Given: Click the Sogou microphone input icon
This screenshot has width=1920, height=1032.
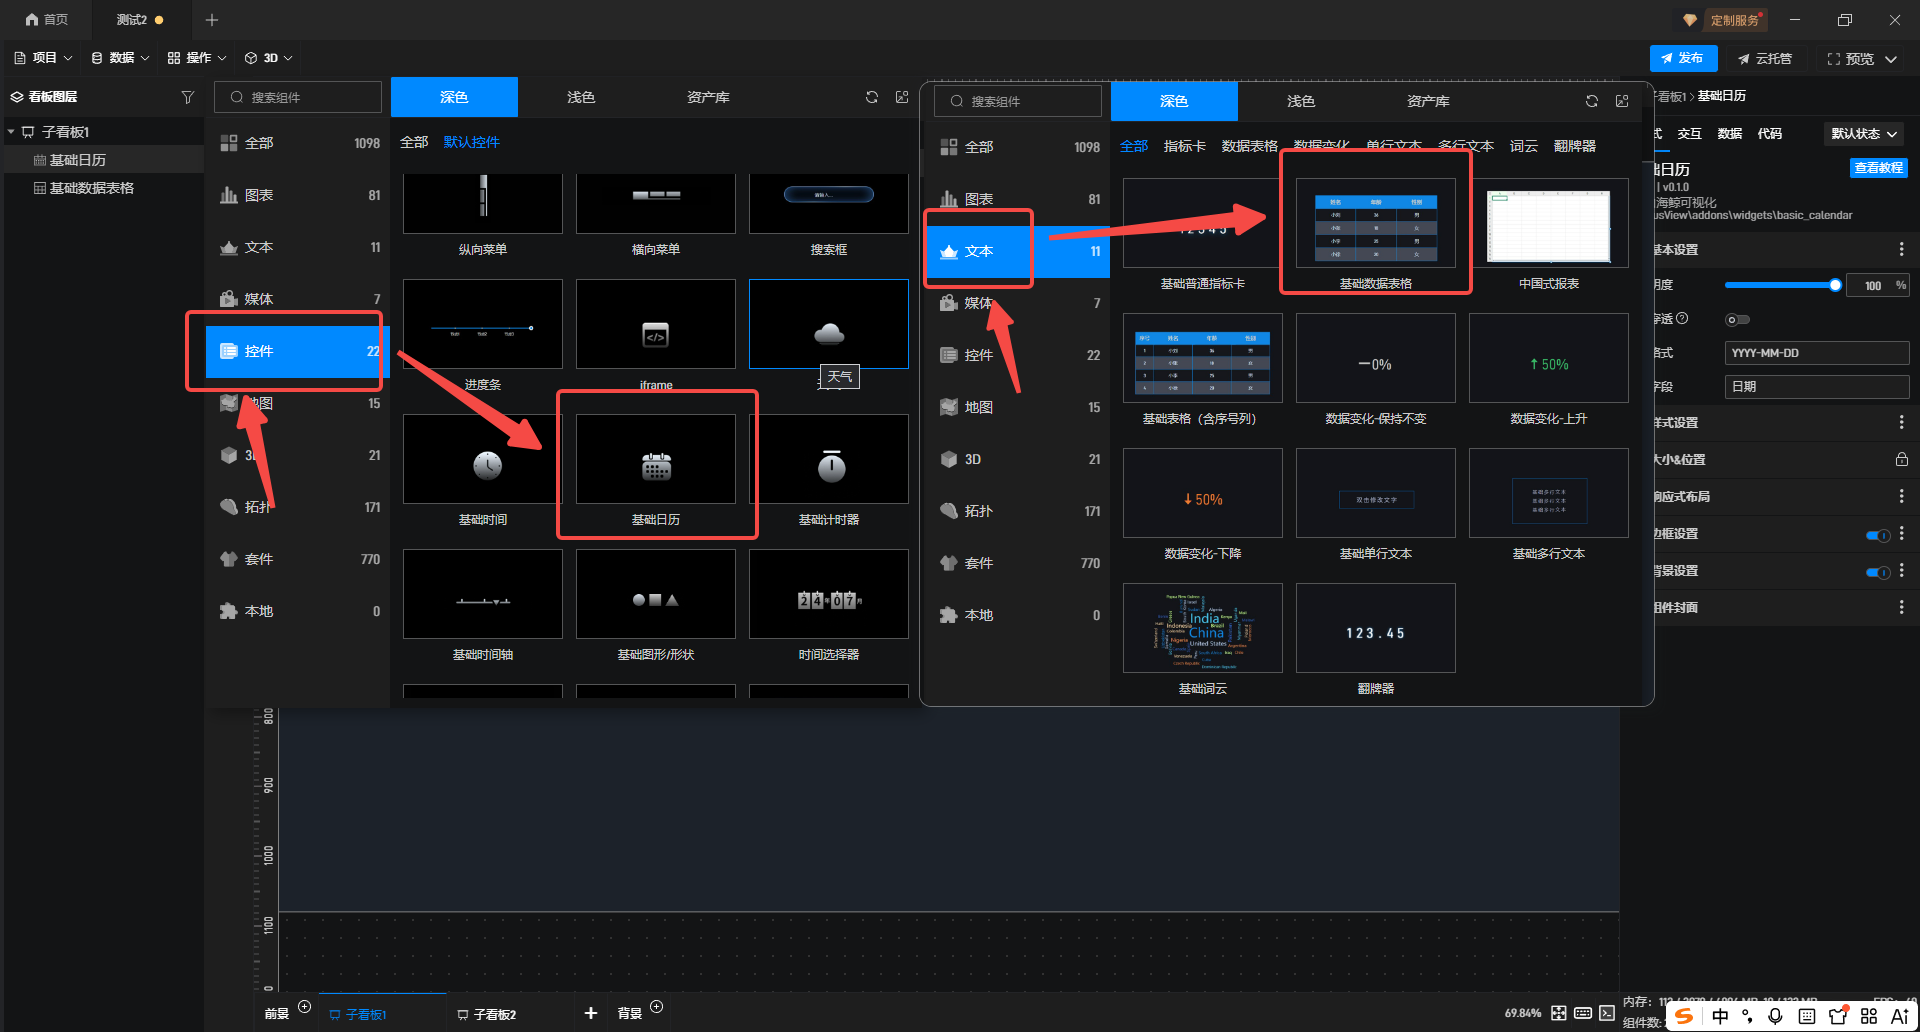Looking at the screenshot, I should (1775, 1016).
